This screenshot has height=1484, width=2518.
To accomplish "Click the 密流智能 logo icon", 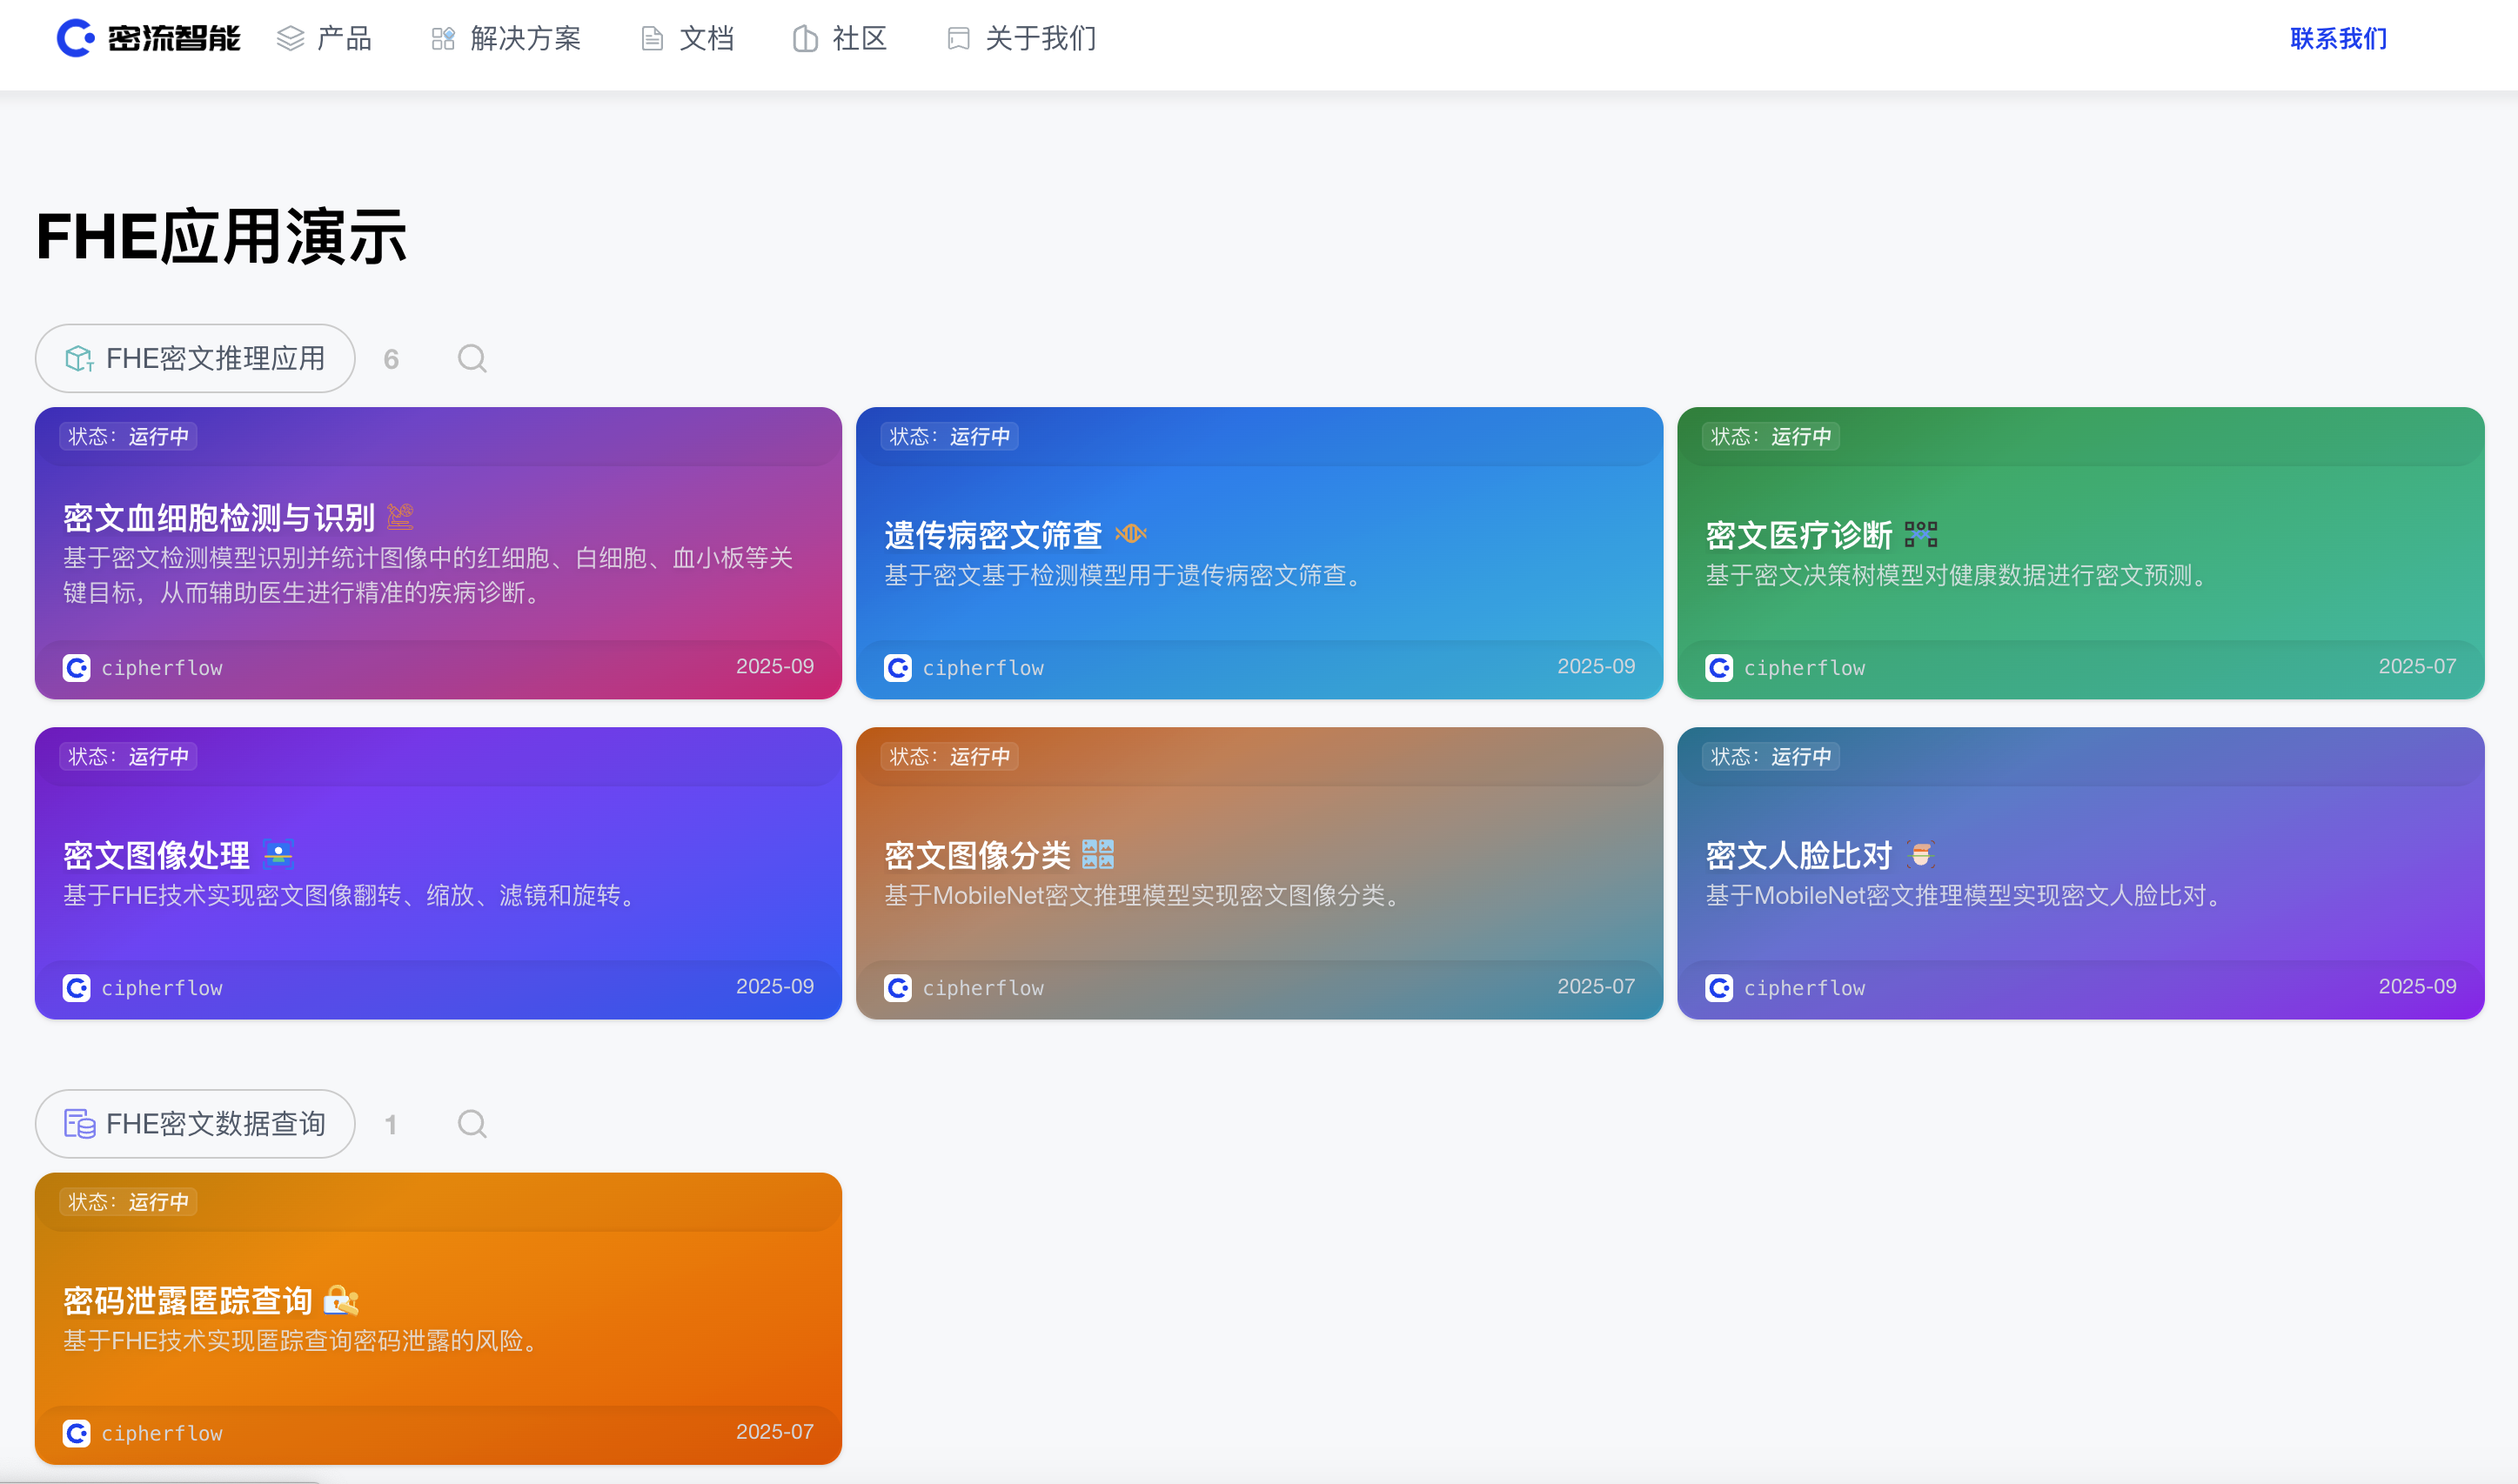I will tap(75, 38).
